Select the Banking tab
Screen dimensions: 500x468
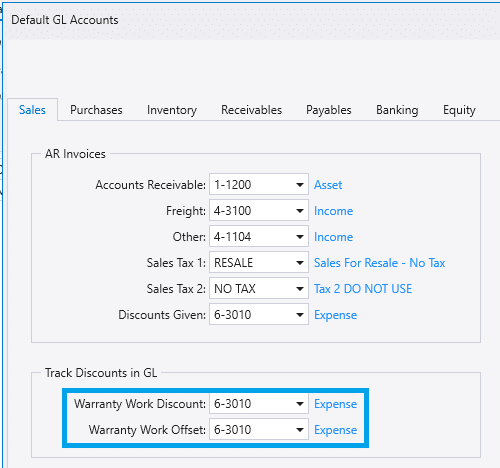pos(397,110)
